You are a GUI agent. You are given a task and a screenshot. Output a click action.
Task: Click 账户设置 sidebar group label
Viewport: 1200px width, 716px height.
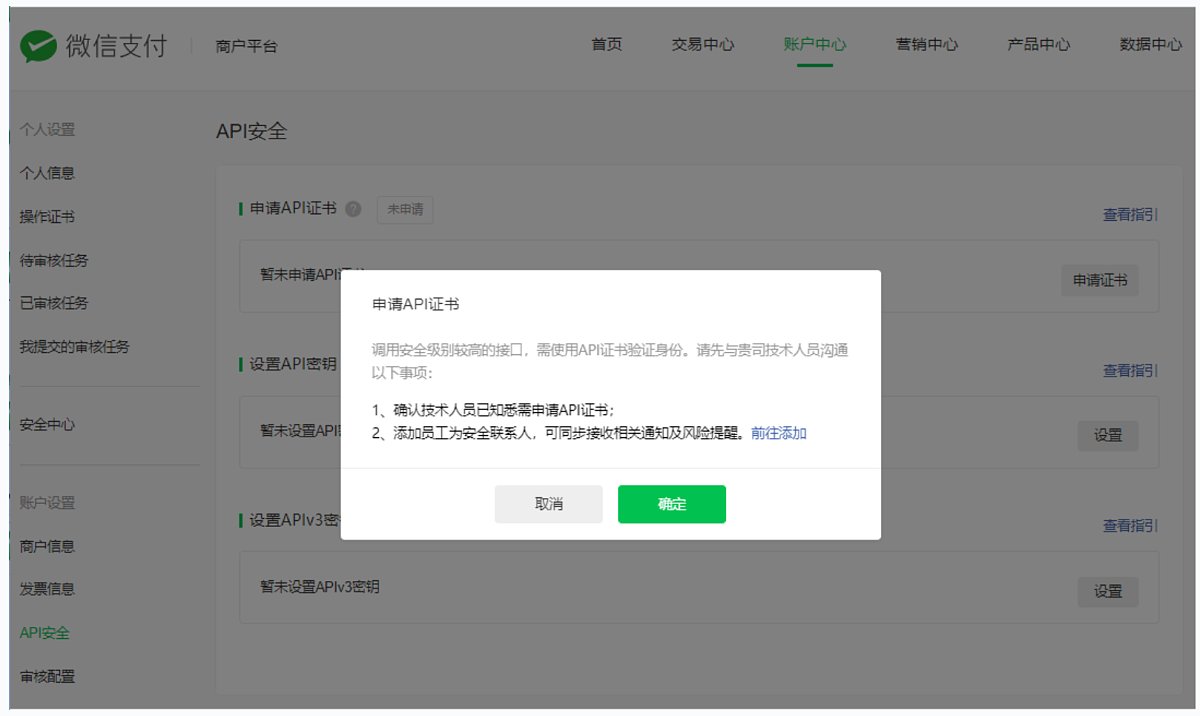pos(47,503)
